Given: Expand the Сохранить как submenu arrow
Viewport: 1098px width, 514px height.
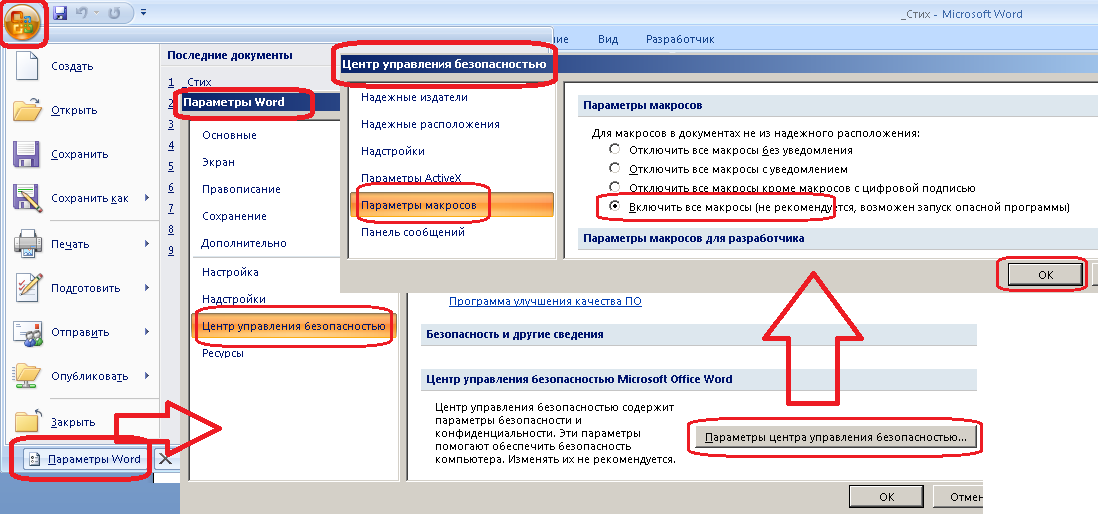Looking at the screenshot, I should (147, 198).
